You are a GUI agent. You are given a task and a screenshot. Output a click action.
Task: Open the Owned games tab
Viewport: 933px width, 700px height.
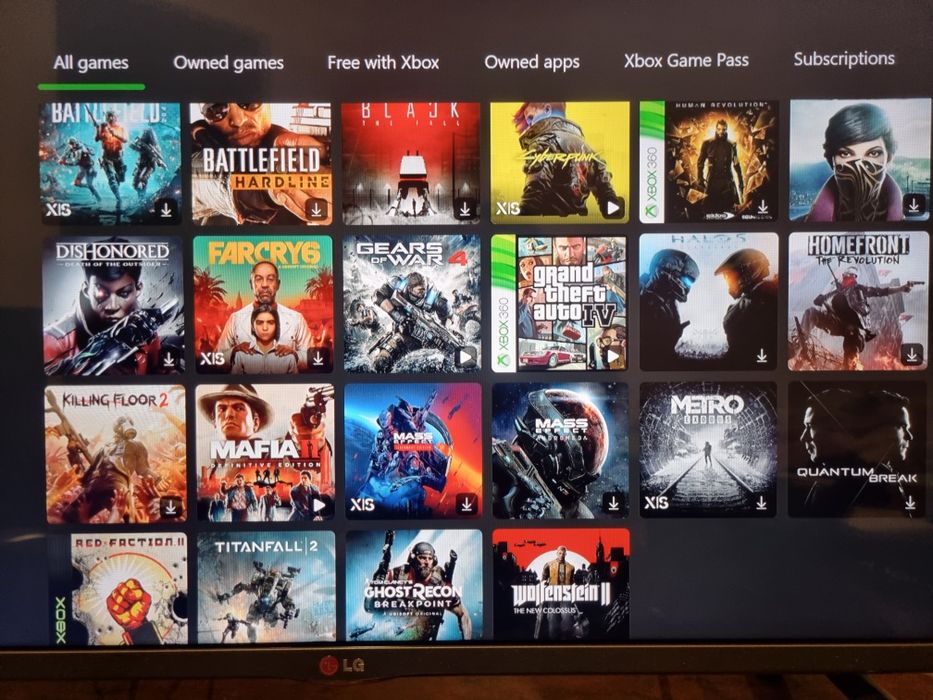pos(228,62)
